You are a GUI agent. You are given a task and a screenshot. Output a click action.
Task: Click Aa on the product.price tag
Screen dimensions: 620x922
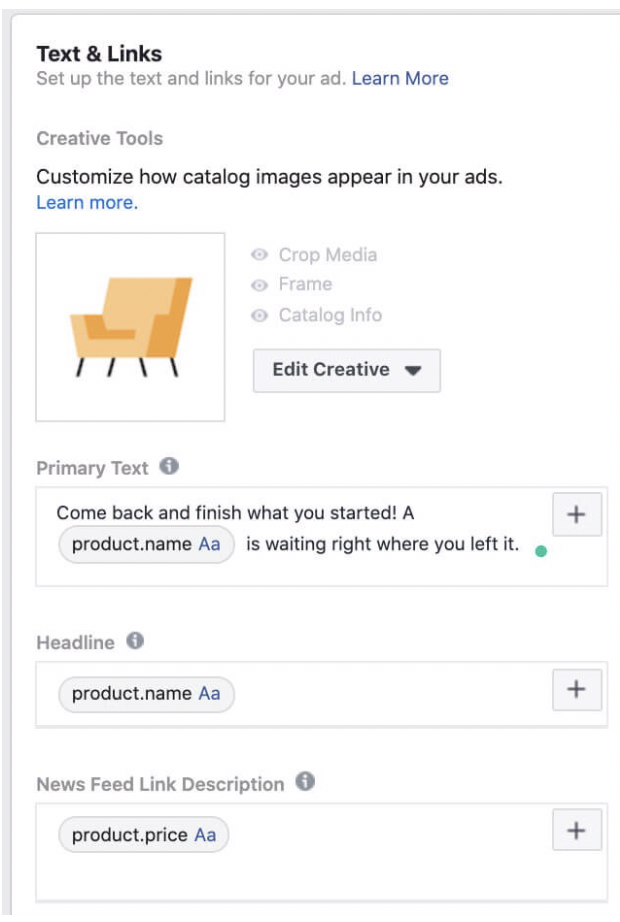pos(205,835)
